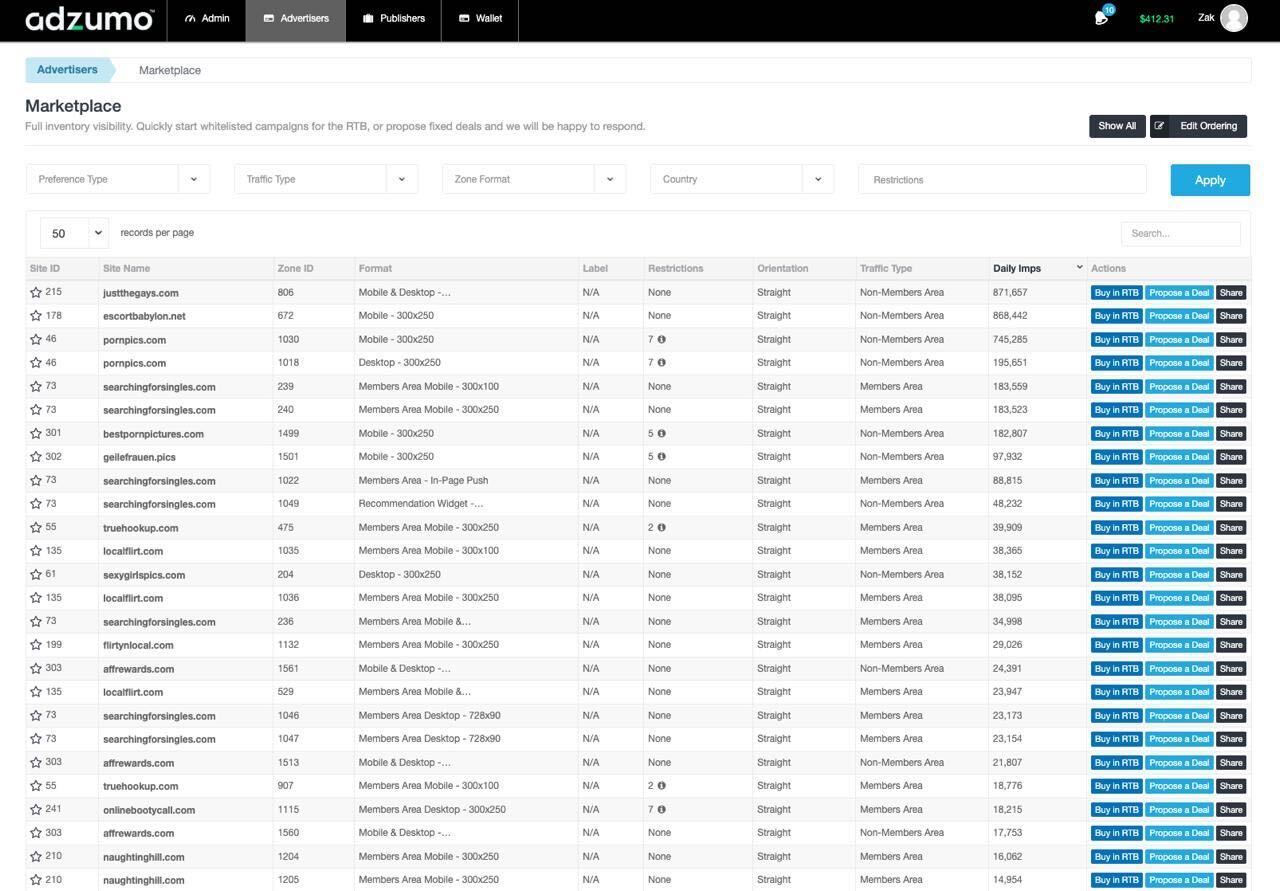Toggle favorite star for flirtynlocal.com

(36, 645)
